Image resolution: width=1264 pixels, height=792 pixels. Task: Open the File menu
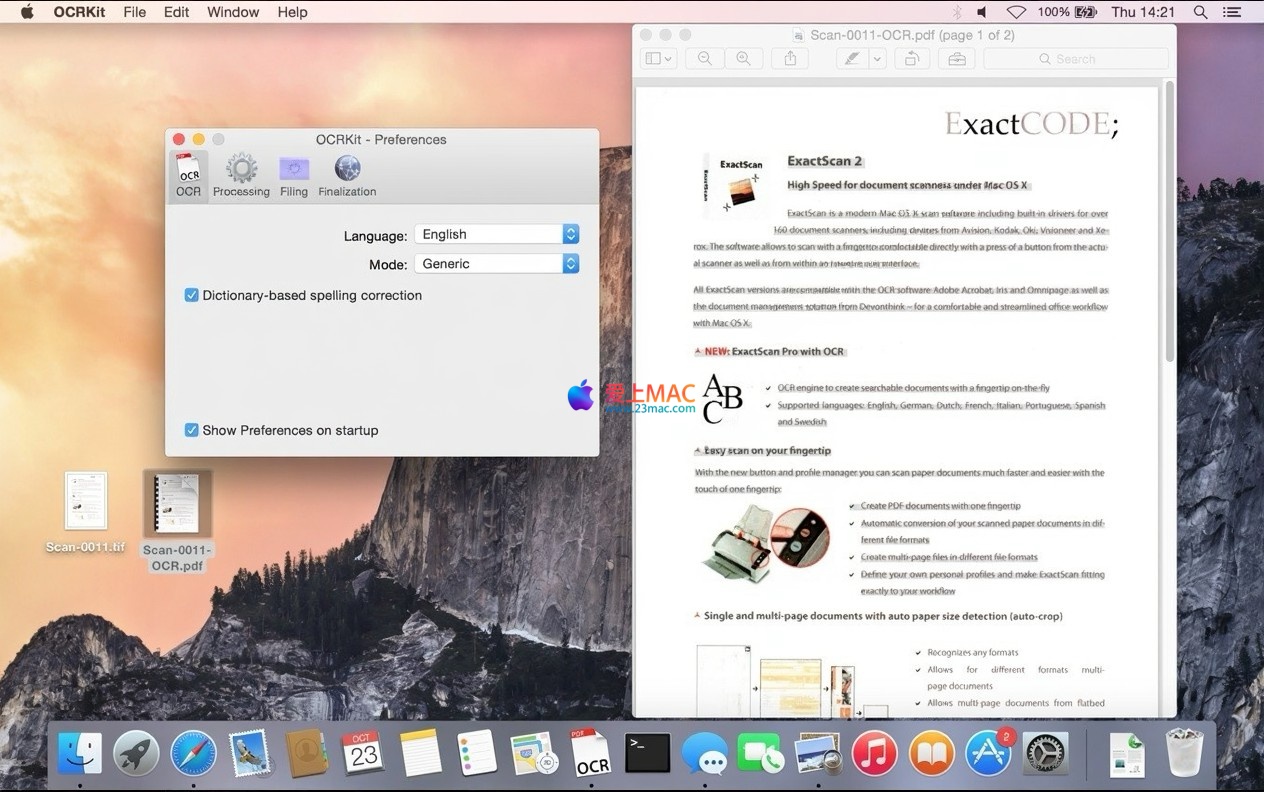[x=134, y=12]
